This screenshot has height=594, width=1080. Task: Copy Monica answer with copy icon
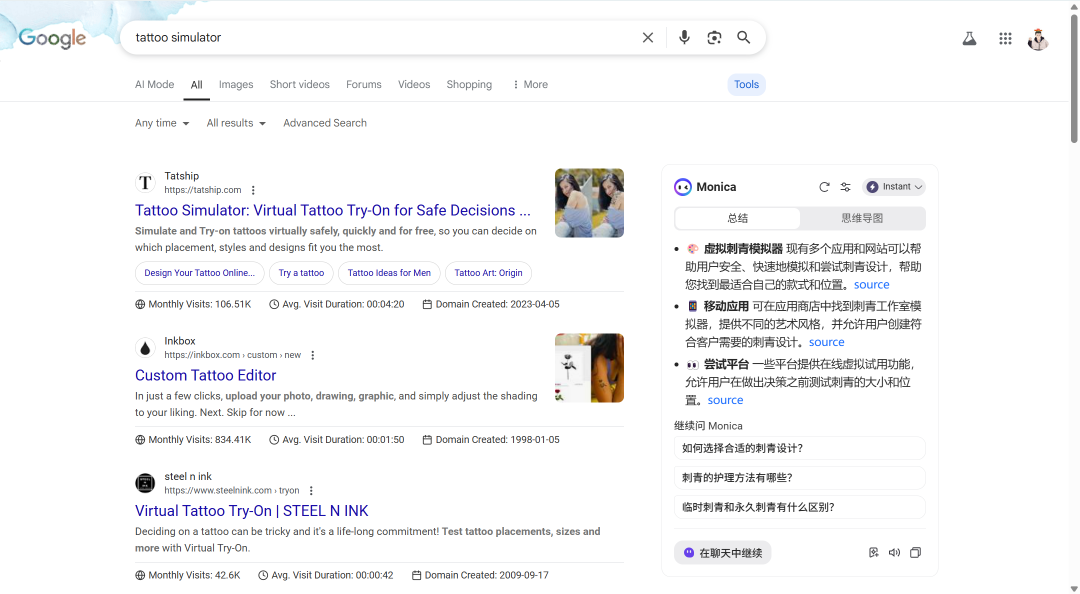coord(915,553)
